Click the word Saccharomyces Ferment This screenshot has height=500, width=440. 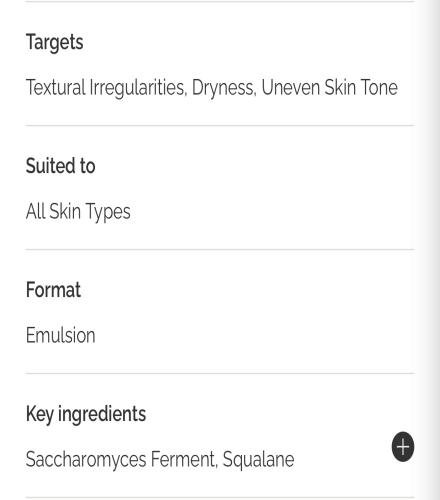point(121,459)
